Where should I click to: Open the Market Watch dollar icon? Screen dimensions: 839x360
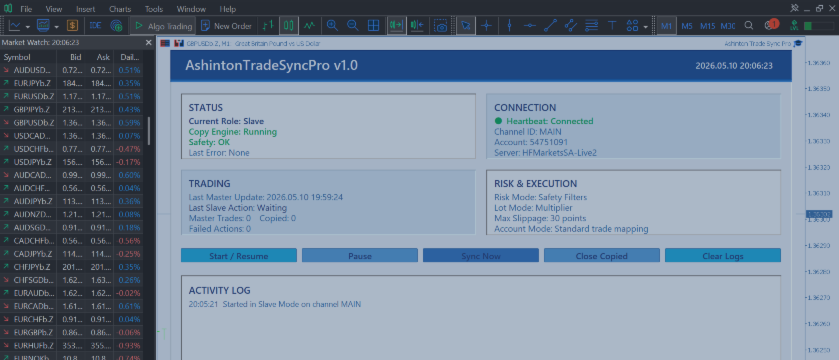point(72,25)
